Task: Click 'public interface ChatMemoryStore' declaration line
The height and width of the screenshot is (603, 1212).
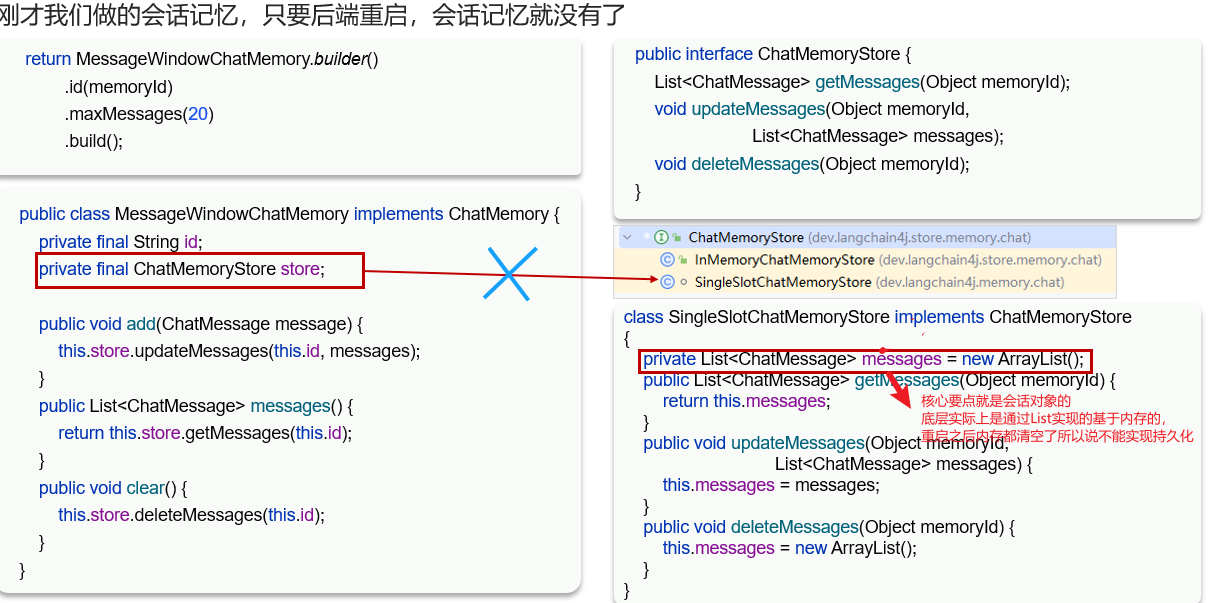Action: [773, 55]
